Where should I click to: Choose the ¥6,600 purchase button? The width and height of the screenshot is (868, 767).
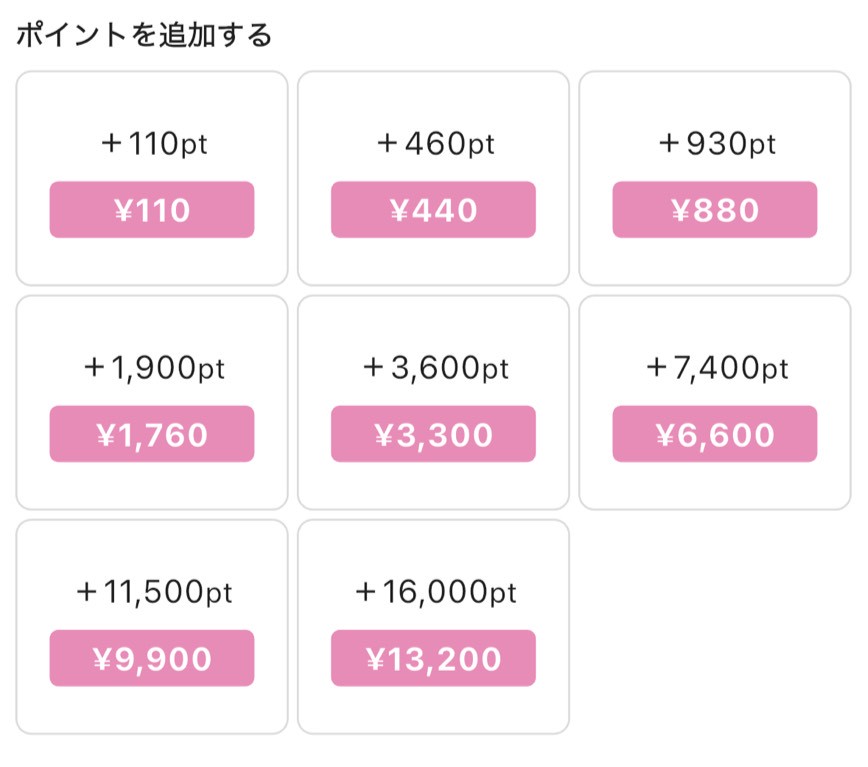[x=714, y=434]
